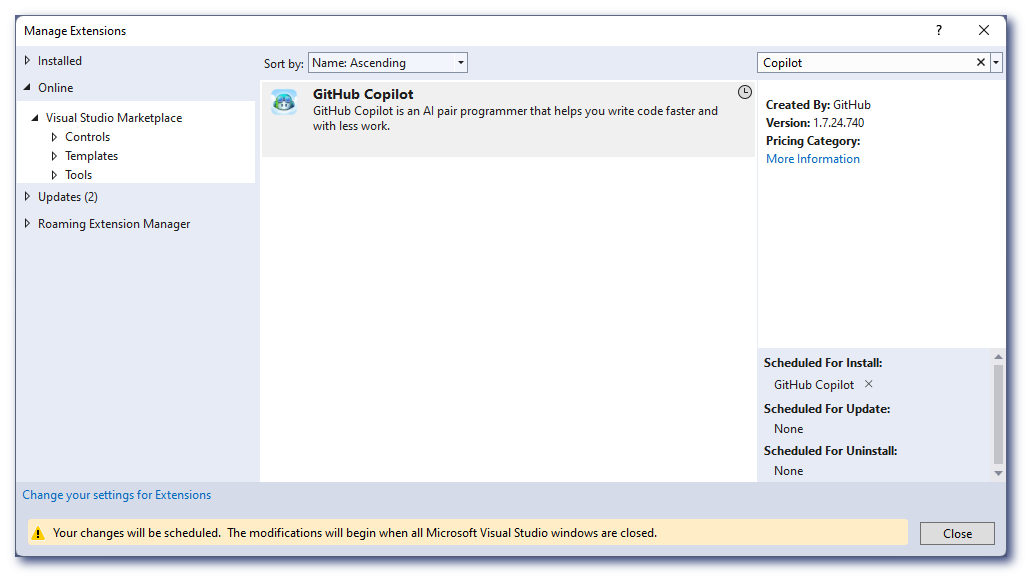1032x582 pixels.
Task: Collapse the Online category arrow
Action: click(27, 88)
